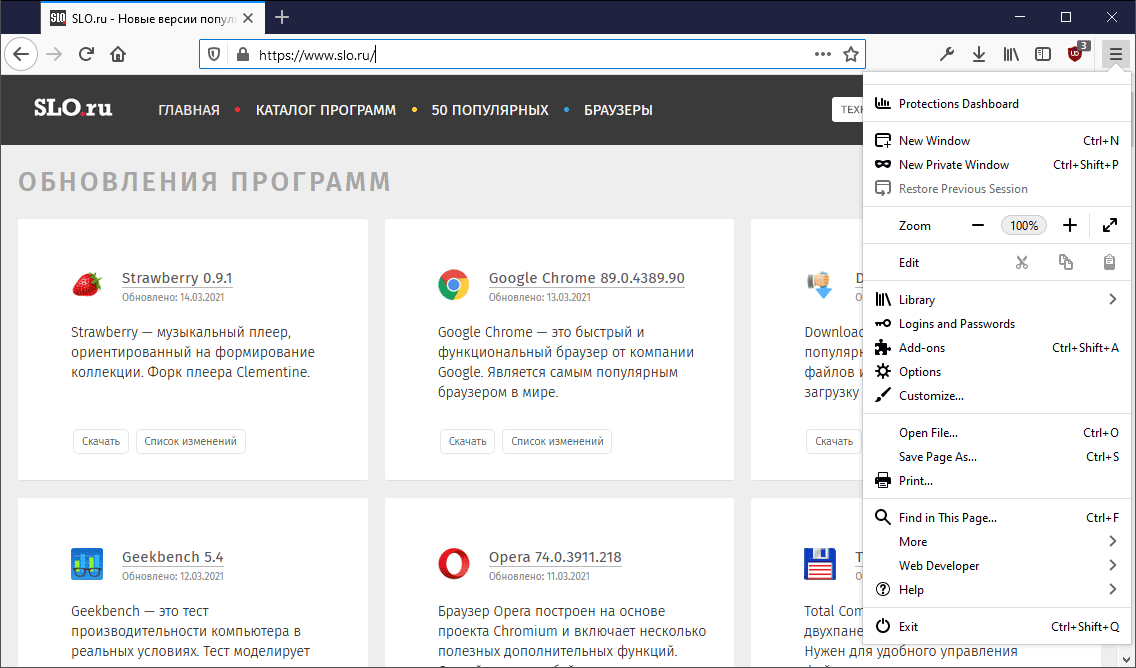Choose Restore Previous Session

tap(996, 188)
